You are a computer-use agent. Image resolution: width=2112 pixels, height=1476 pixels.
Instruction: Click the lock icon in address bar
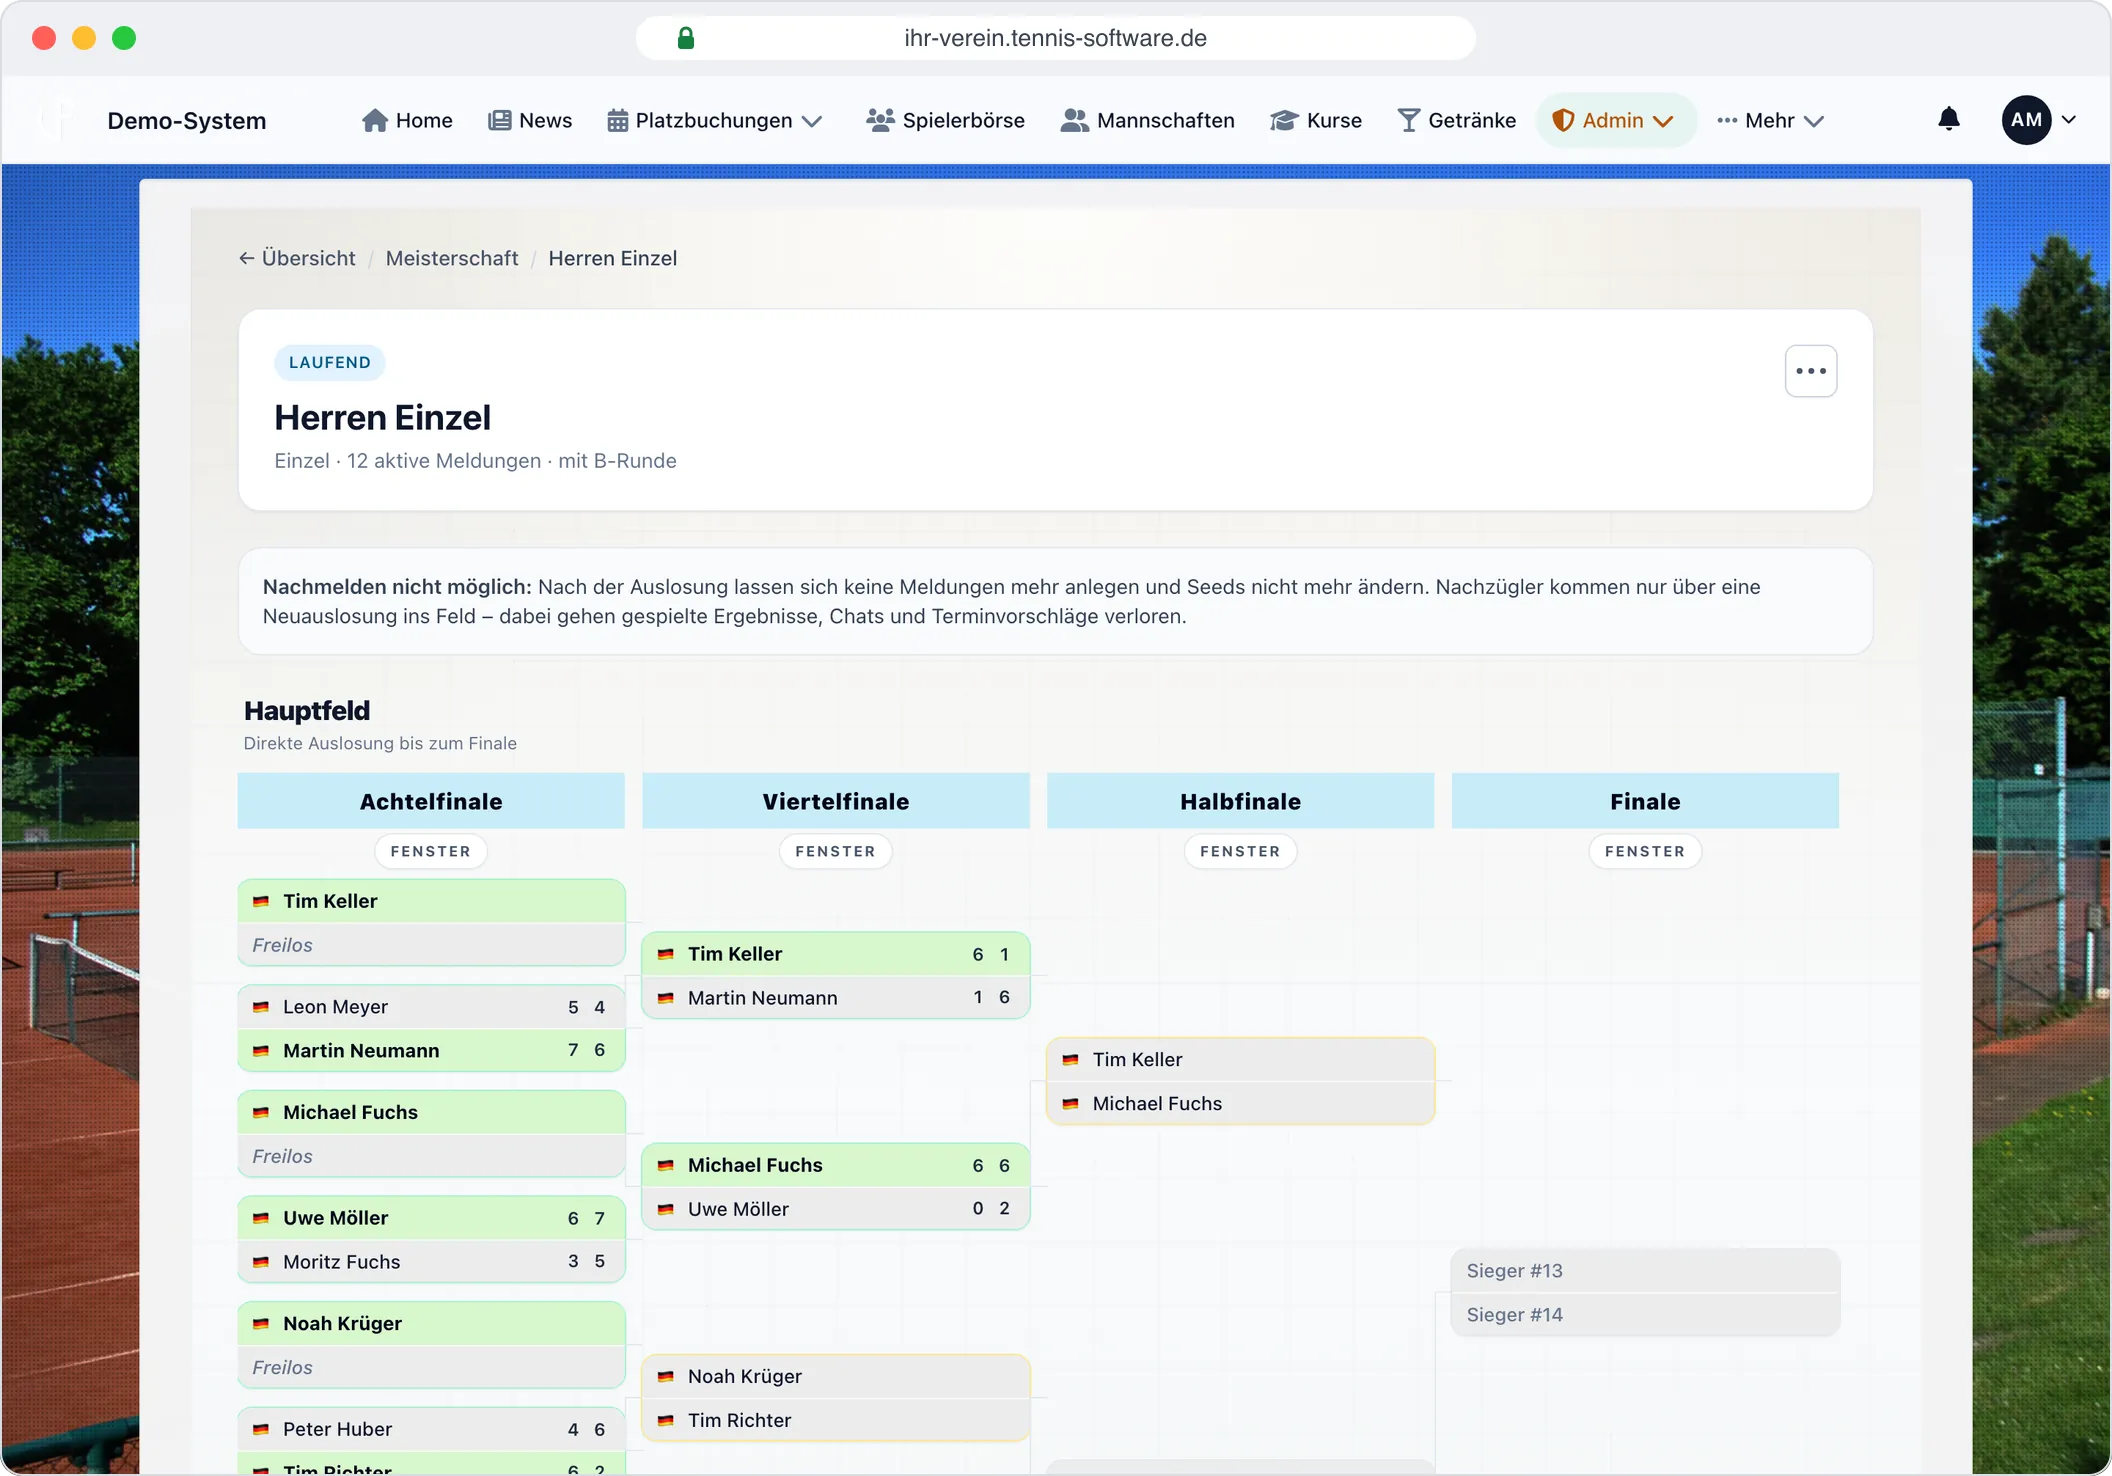pyautogui.click(x=686, y=38)
